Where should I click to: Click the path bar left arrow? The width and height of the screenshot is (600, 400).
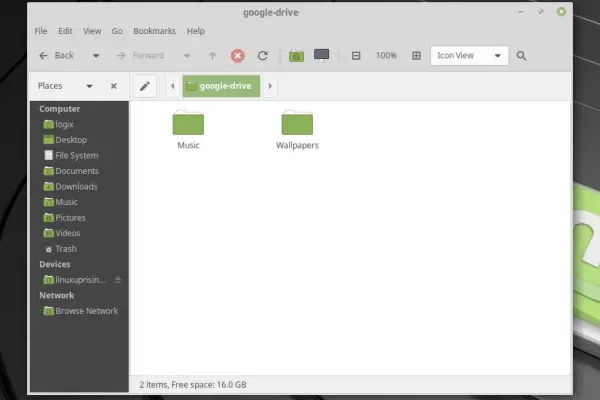(x=173, y=86)
